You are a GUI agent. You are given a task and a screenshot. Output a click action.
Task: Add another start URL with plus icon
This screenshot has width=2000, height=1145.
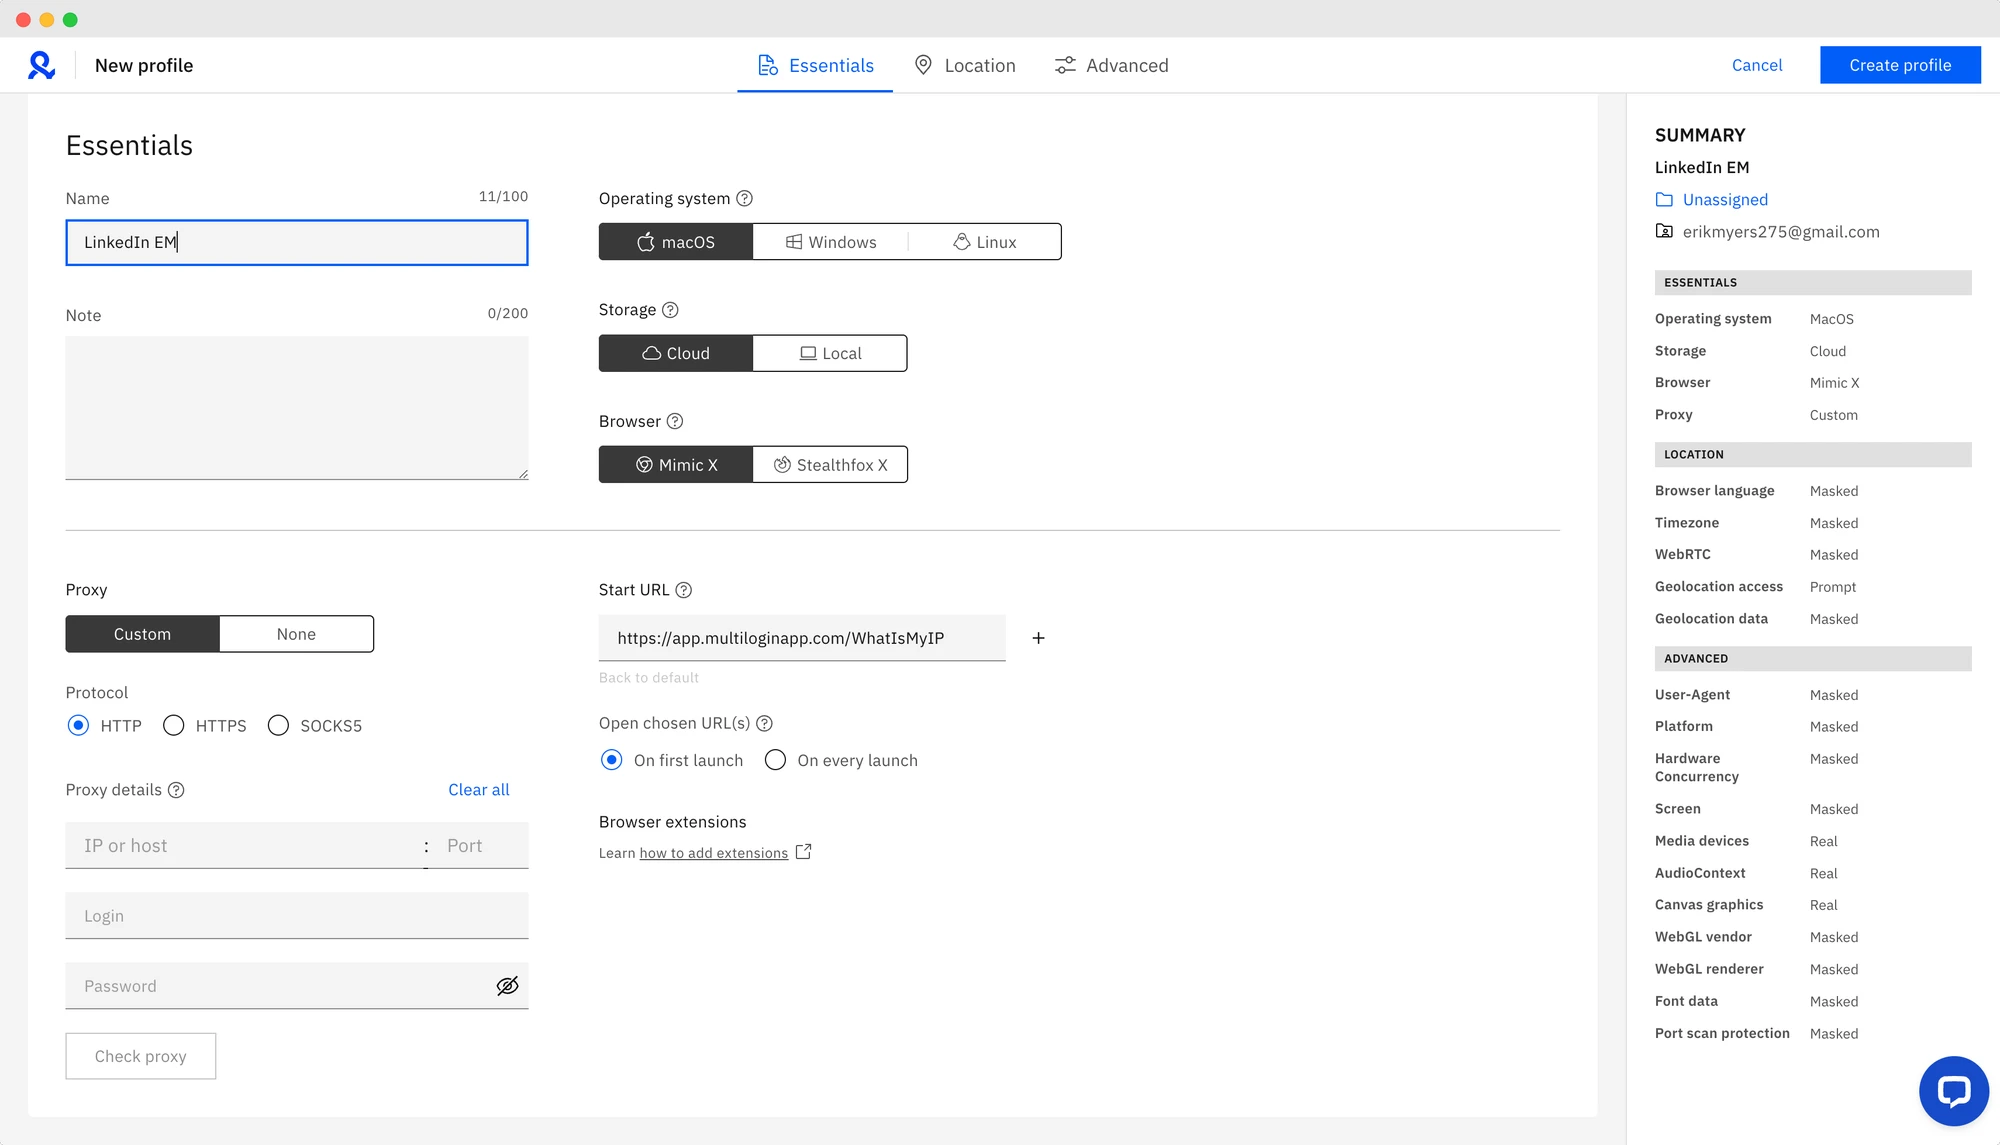tap(1038, 638)
